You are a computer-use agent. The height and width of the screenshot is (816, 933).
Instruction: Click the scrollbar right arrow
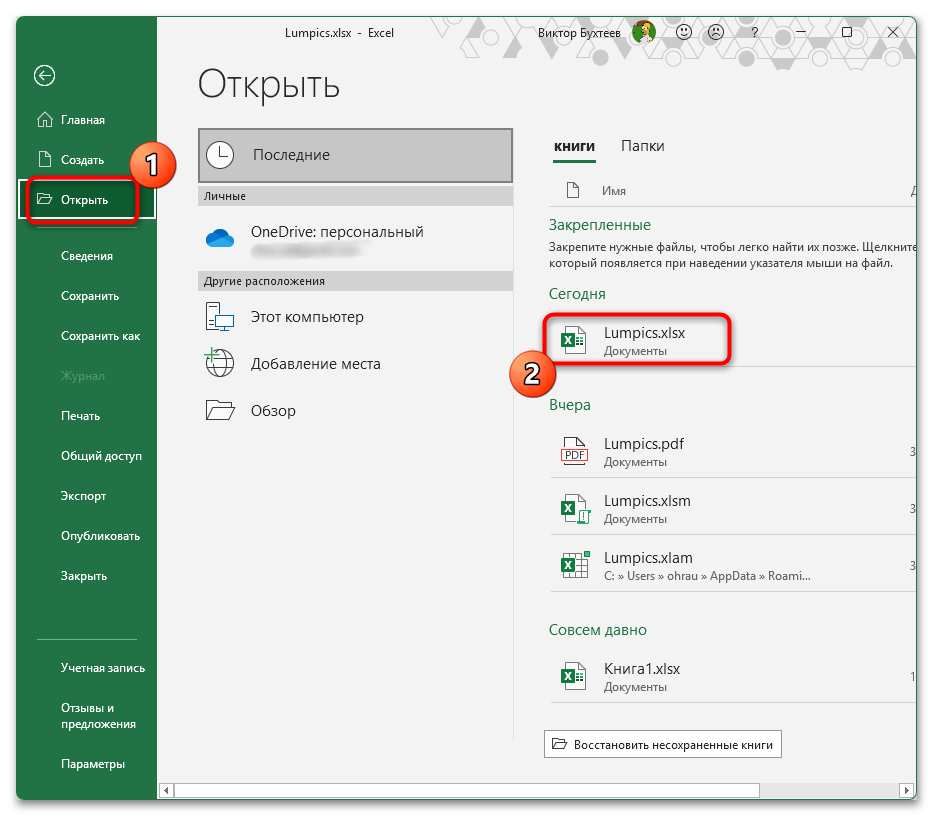click(906, 790)
